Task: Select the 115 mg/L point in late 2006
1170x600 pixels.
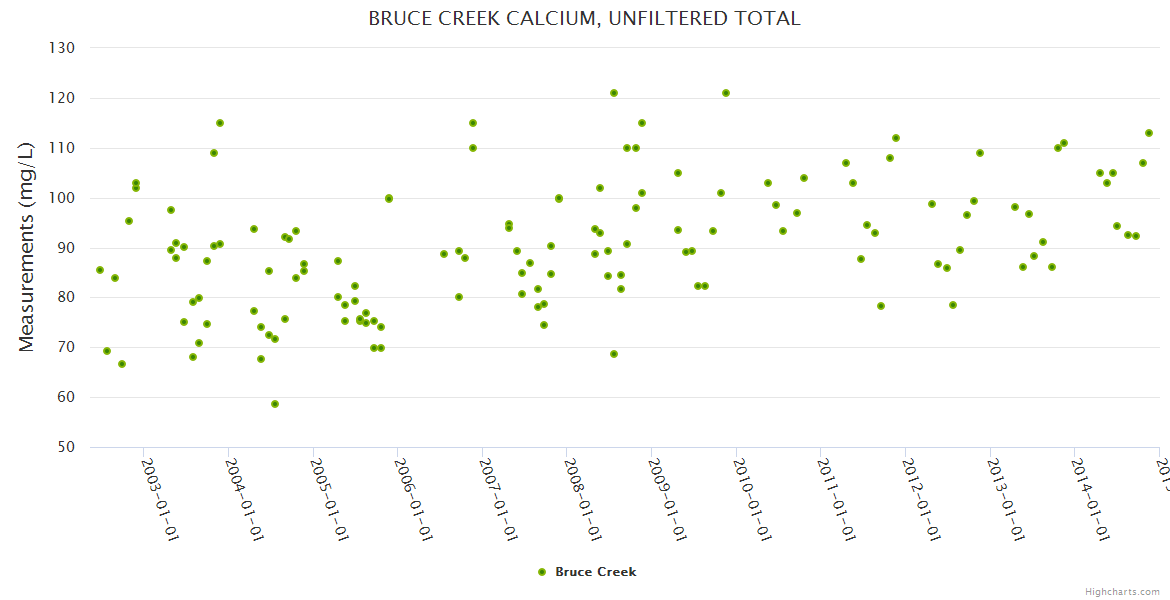Action: [x=473, y=123]
